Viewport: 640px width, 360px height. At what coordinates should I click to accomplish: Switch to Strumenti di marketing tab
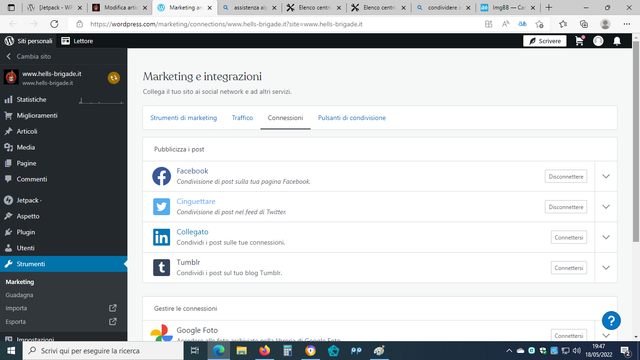click(x=184, y=118)
